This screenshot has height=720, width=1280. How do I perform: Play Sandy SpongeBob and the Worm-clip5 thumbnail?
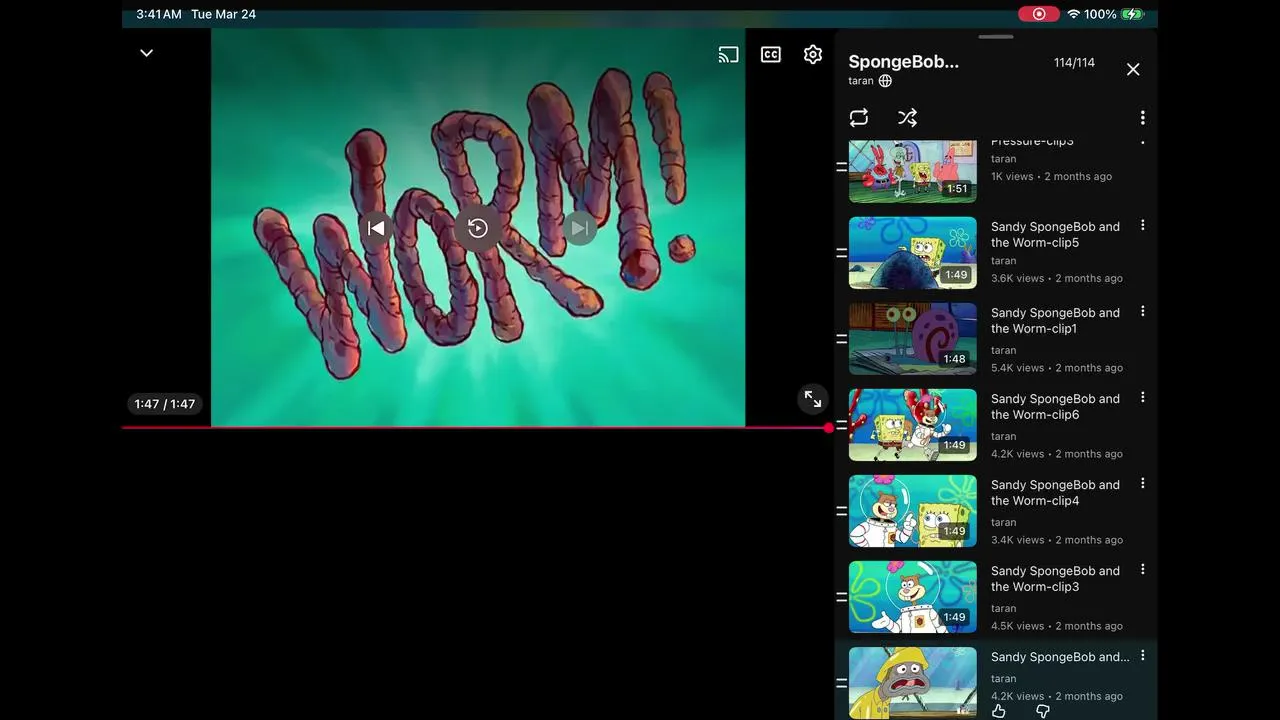913,253
